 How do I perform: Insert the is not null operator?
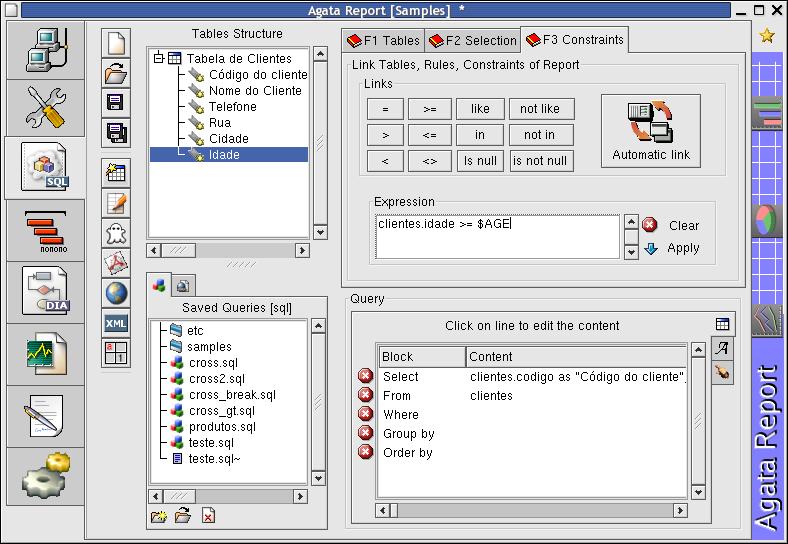pos(541,161)
